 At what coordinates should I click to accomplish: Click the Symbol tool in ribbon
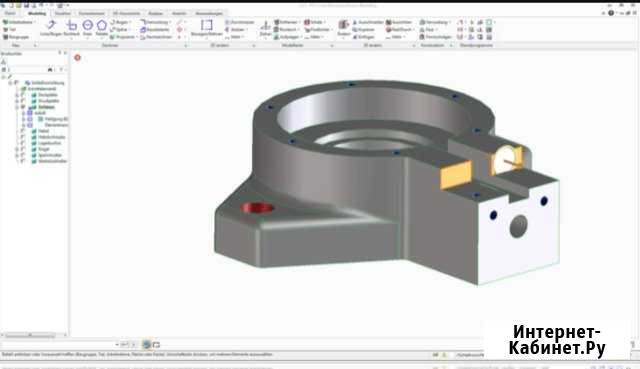(344, 29)
